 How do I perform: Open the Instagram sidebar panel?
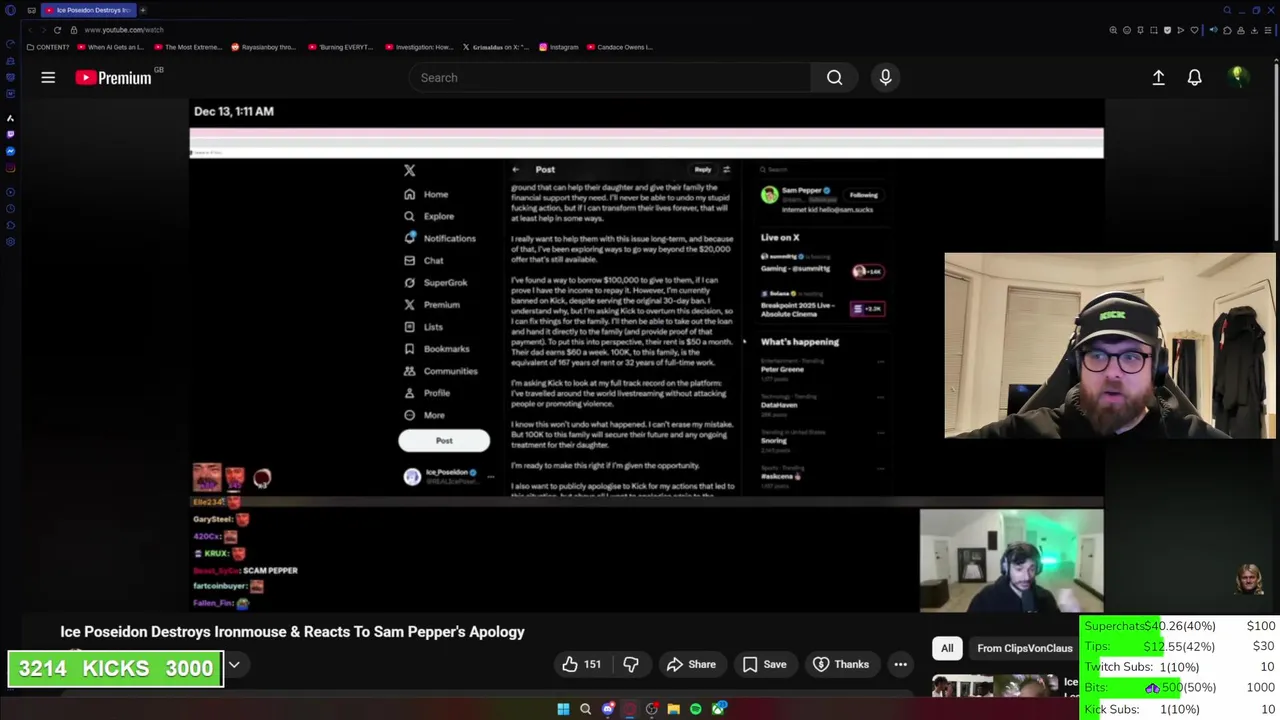pyautogui.click(x=10, y=167)
